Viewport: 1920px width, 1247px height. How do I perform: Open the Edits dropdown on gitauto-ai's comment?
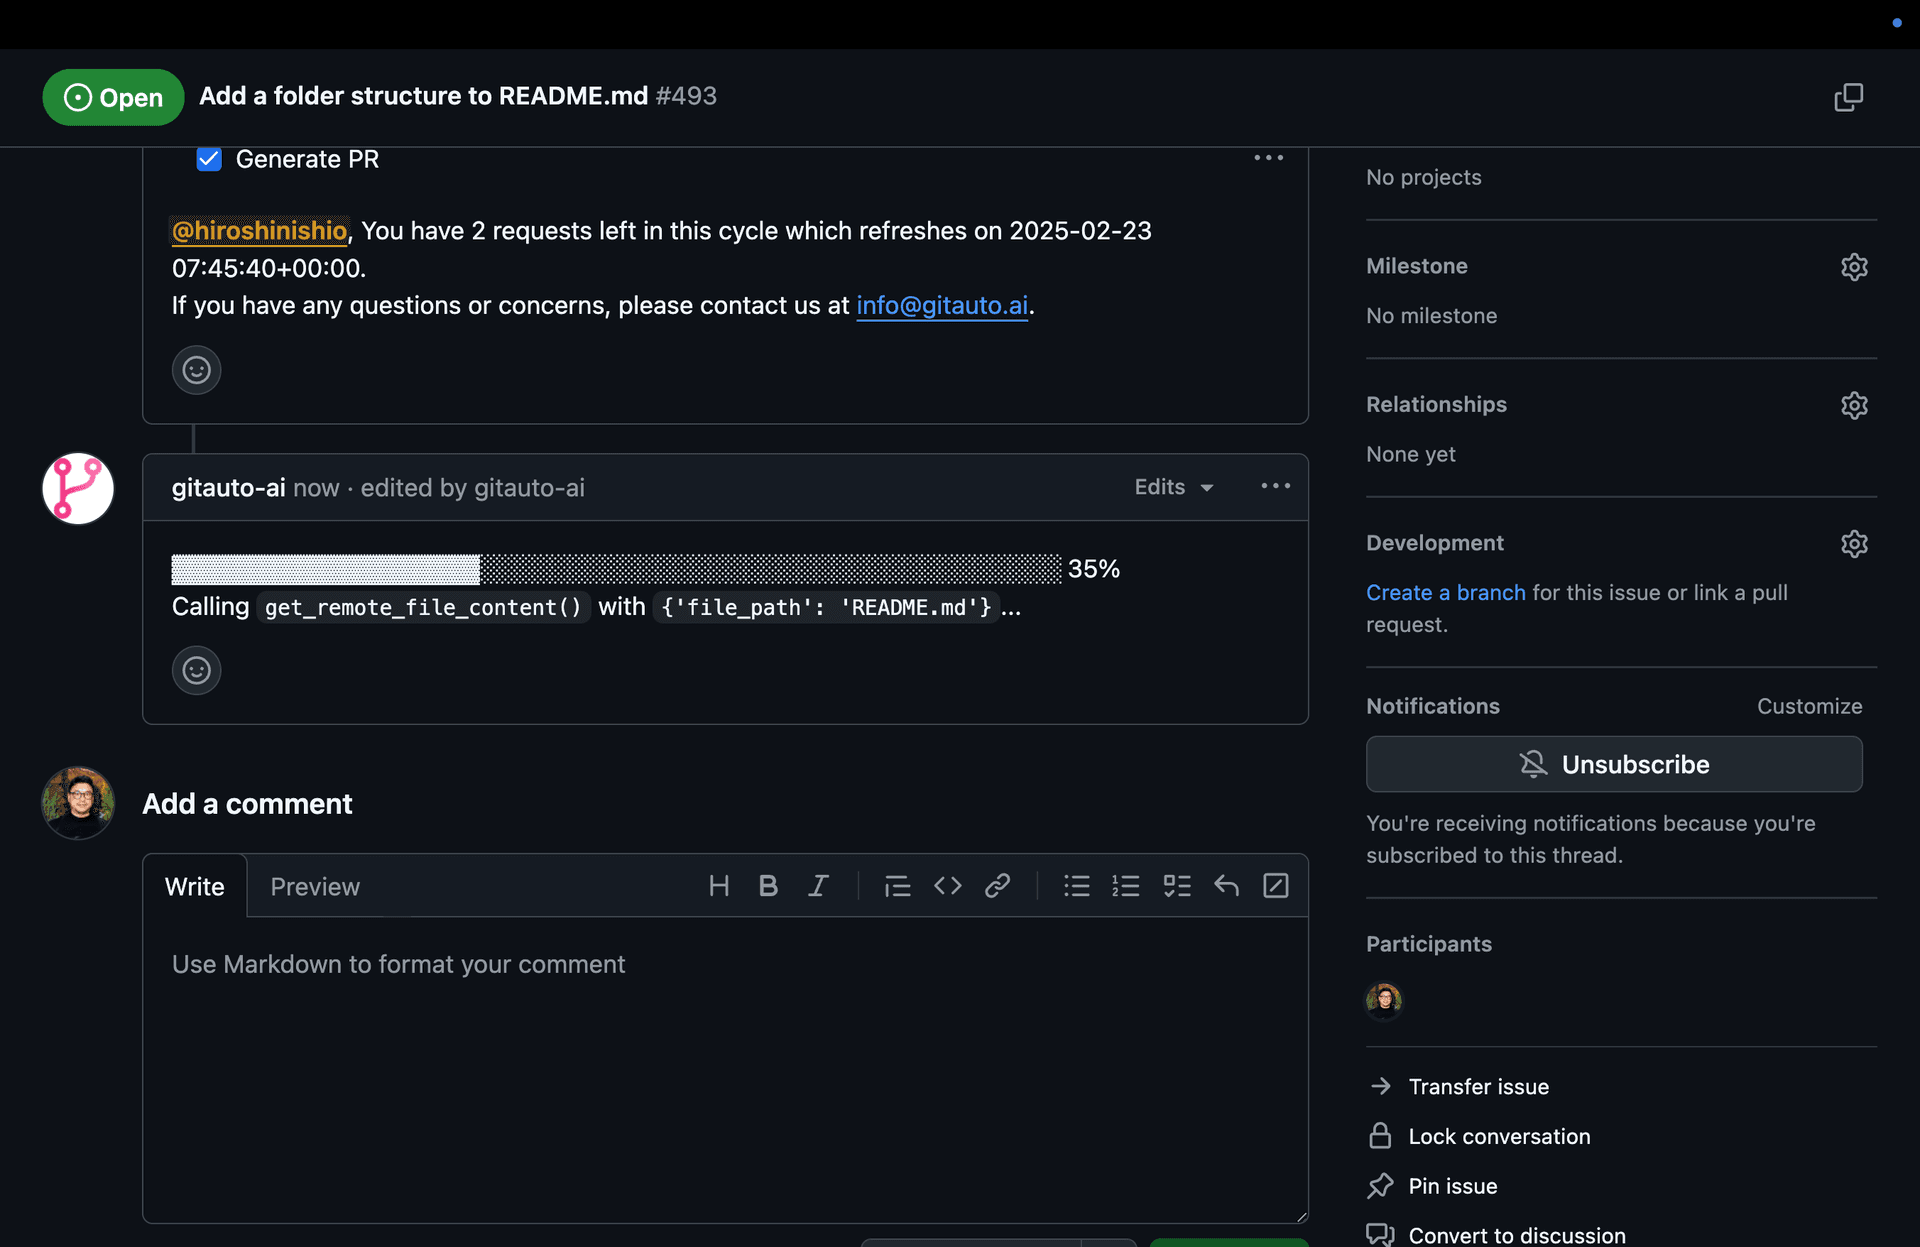(1172, 487)
